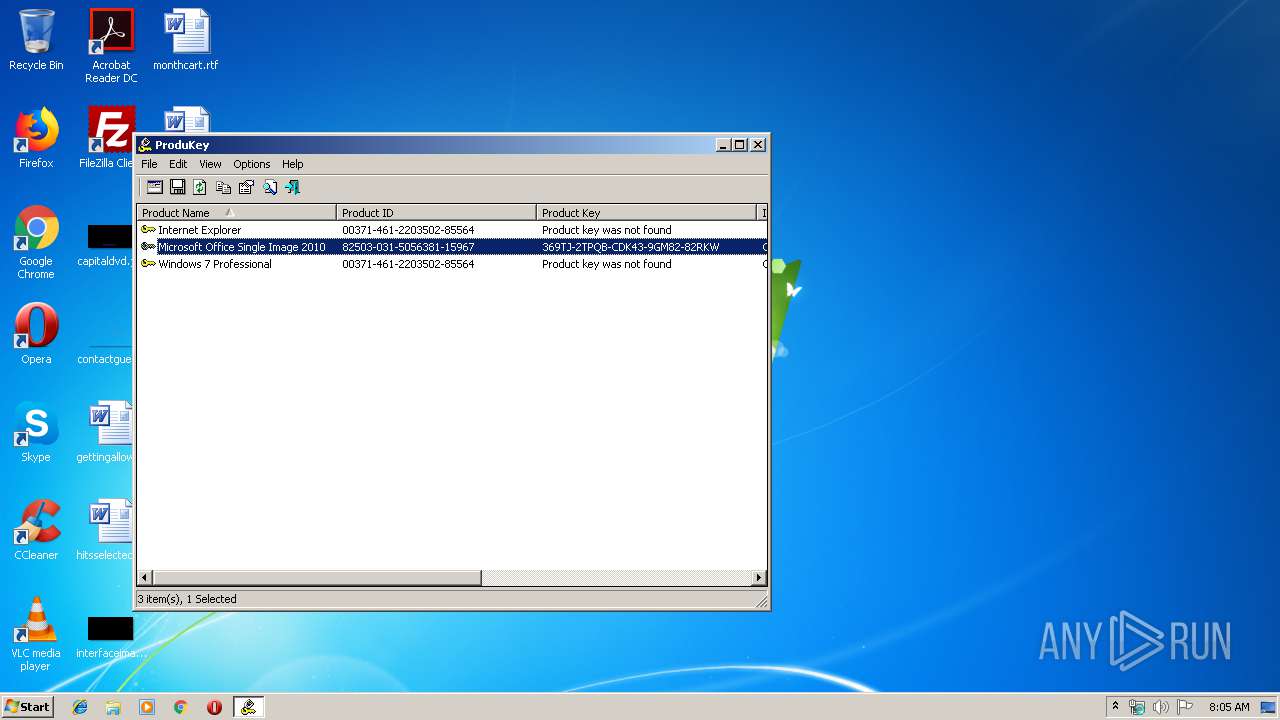Click the horizontal scrollbar thumb

pyautogui.click(x=317, y=577)
